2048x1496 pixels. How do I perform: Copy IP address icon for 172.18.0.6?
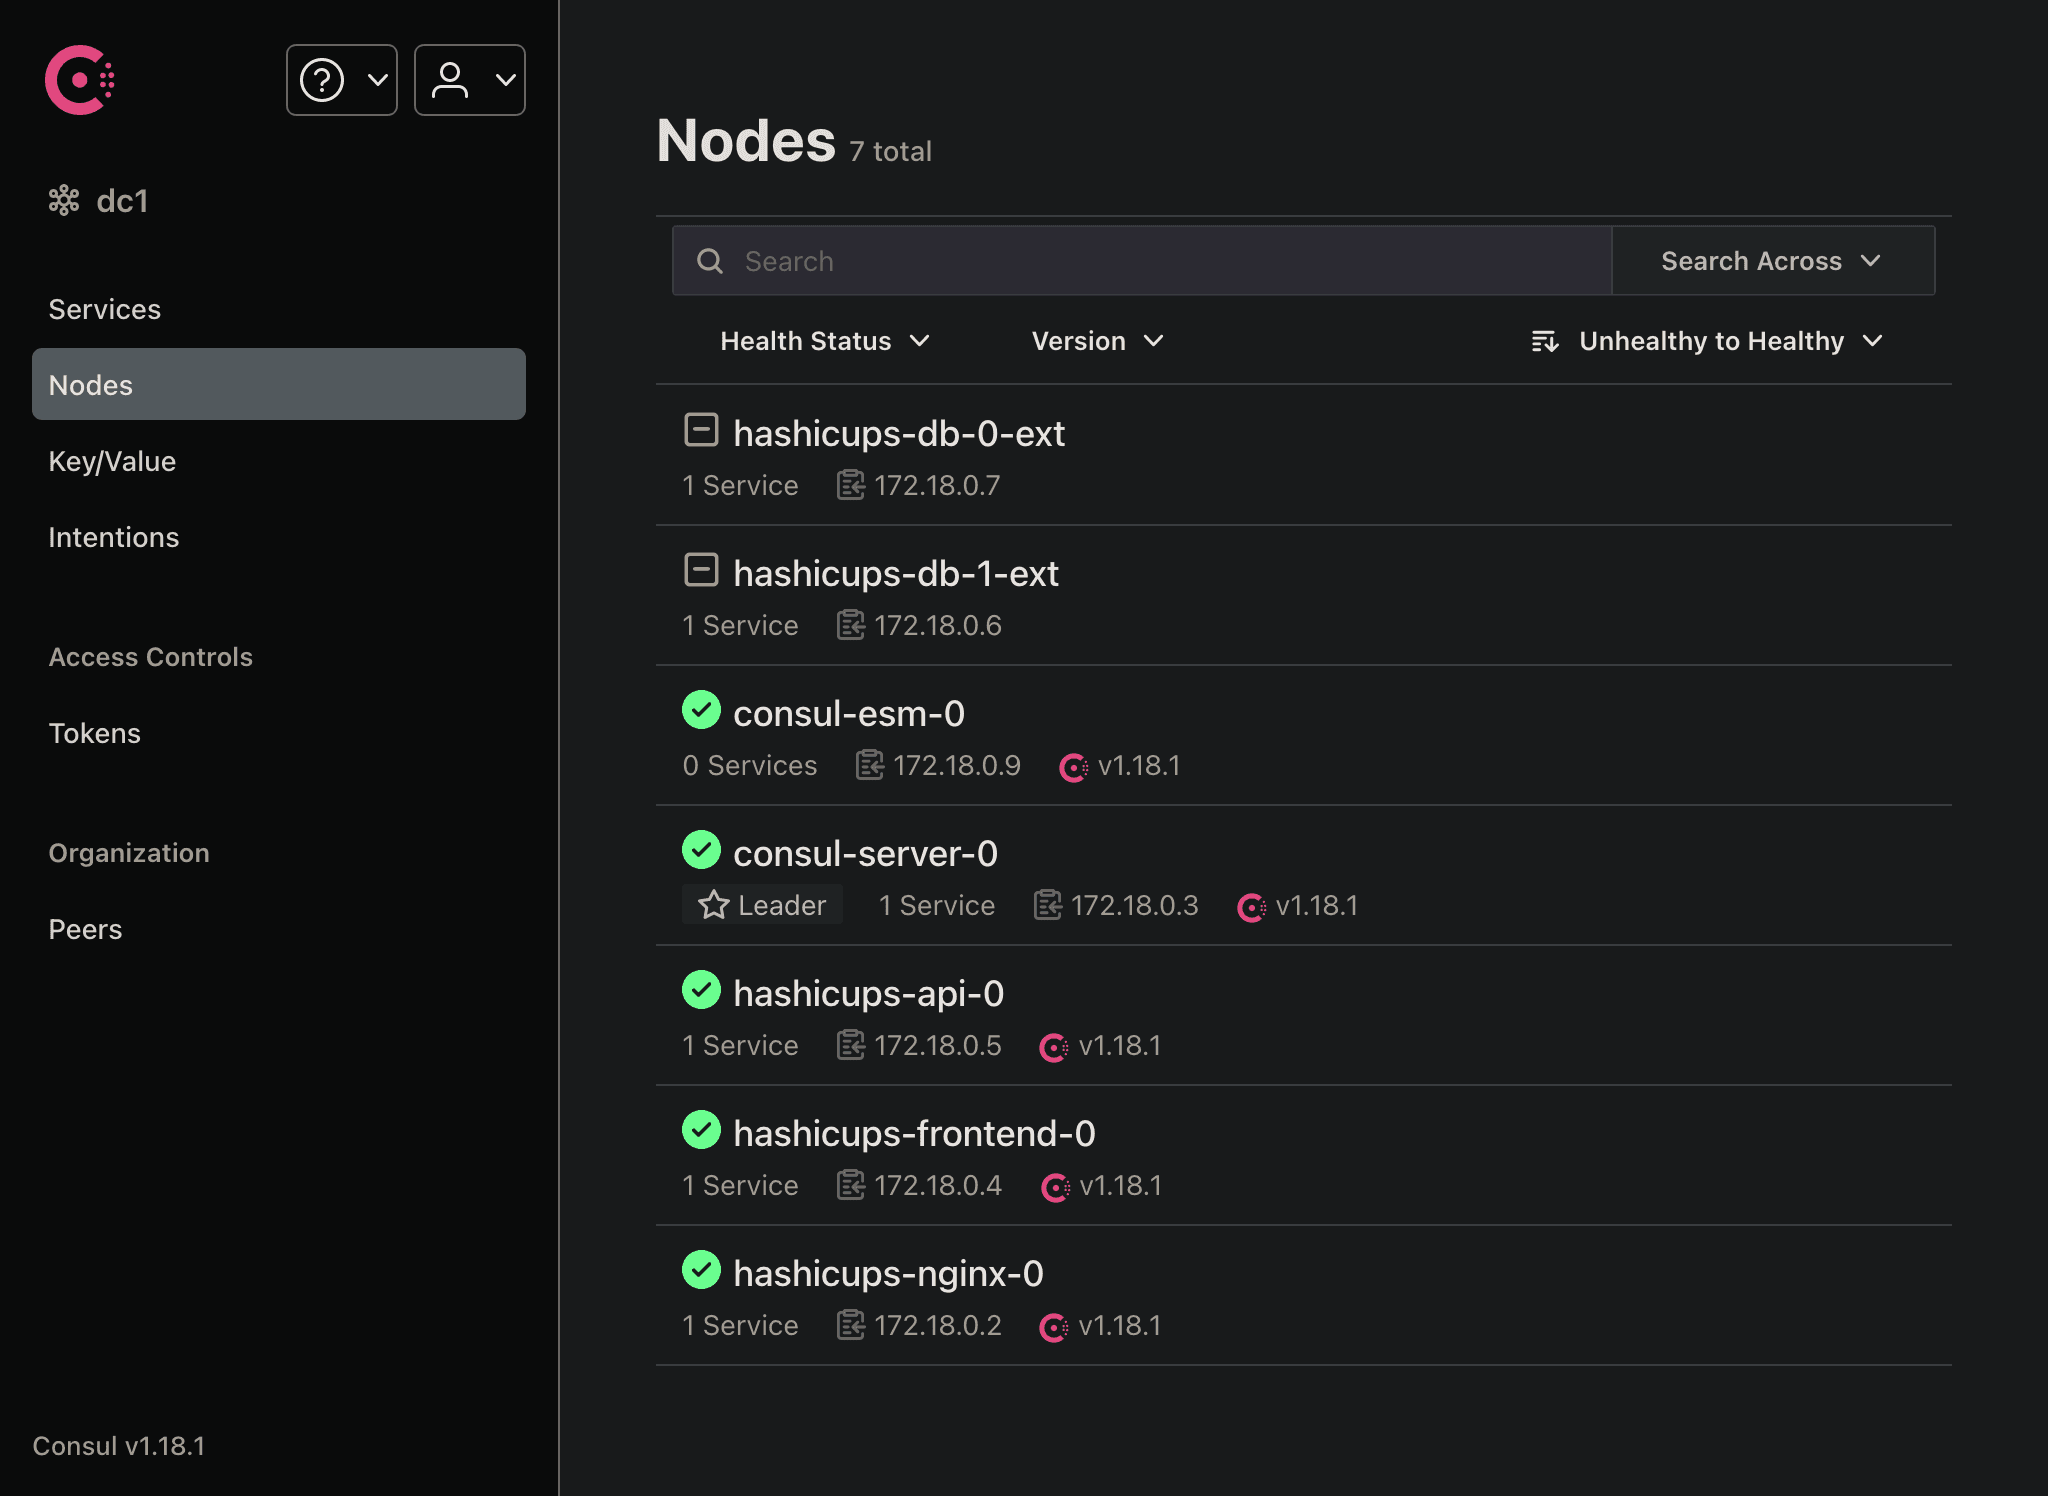(x=850, y=625)
